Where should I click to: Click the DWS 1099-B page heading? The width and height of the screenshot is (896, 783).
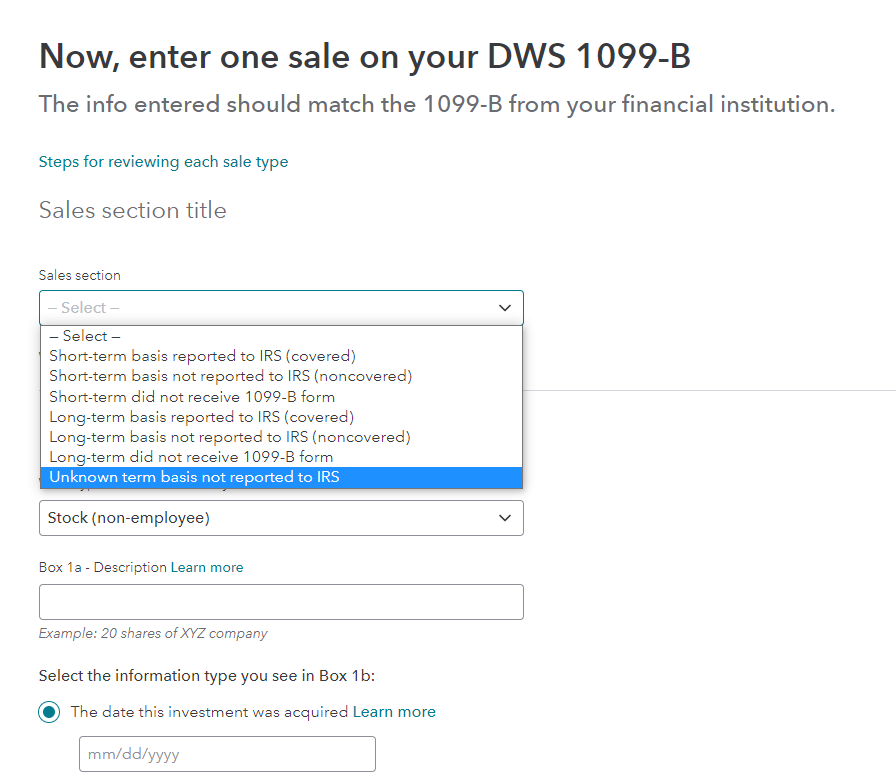tap(365, 57)
